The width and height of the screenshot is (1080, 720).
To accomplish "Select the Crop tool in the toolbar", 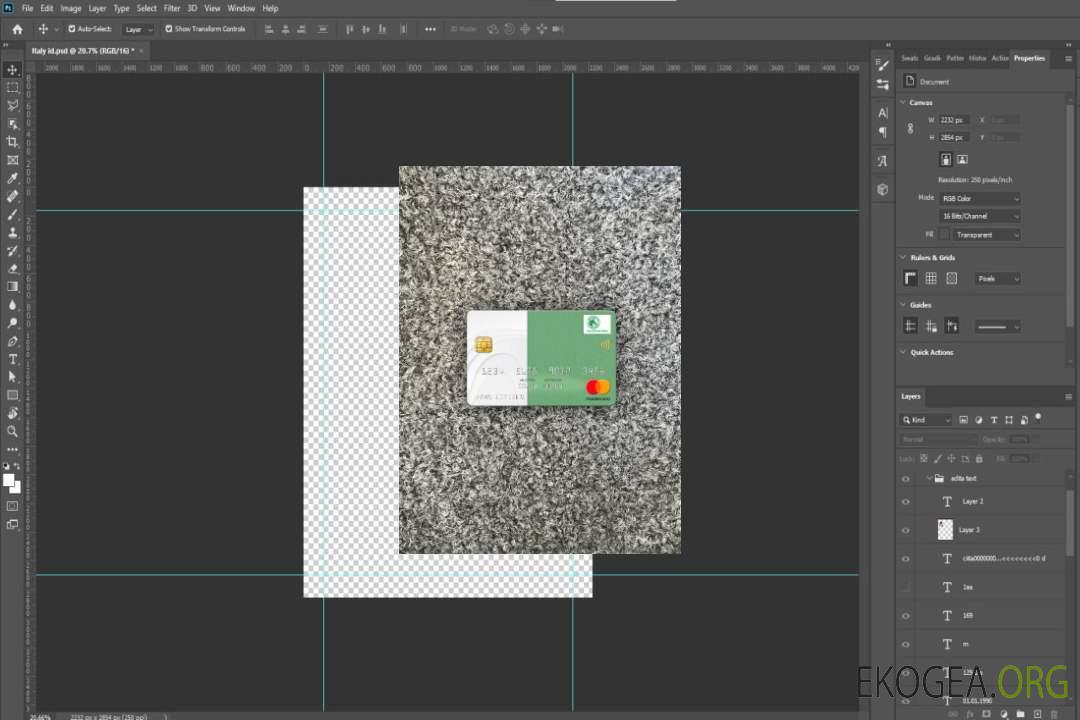I will click(x=13, y=142).
